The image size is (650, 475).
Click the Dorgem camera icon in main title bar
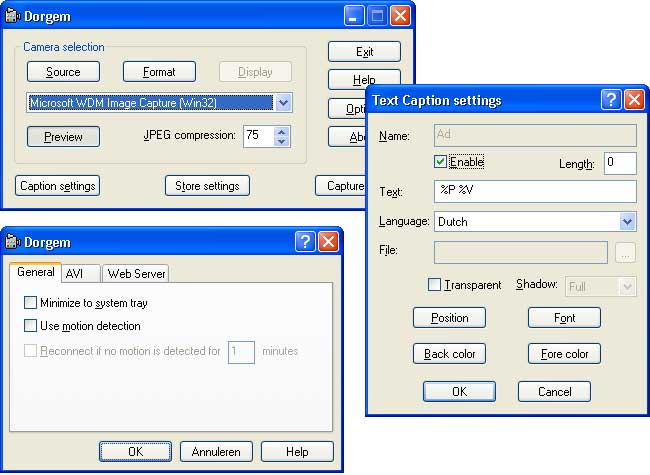[13, 16]
